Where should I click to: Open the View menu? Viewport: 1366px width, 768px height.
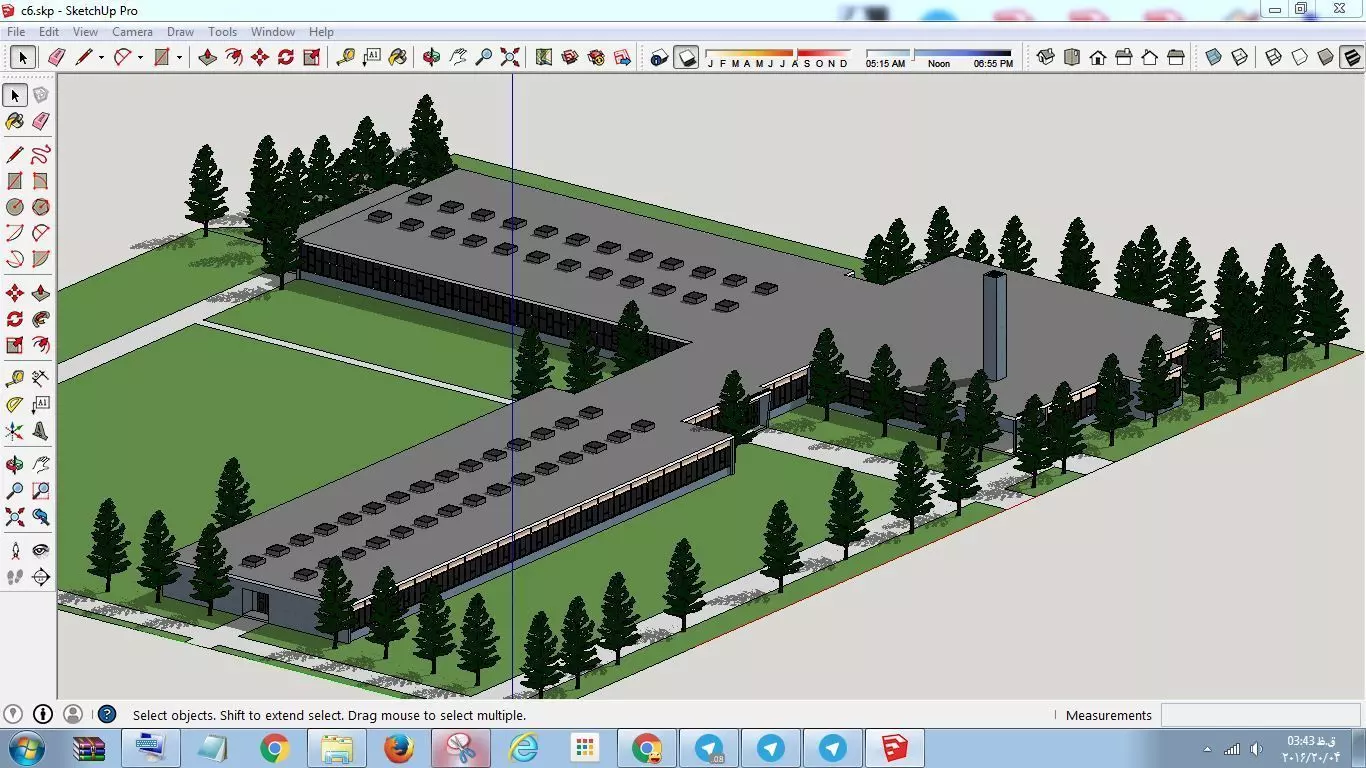(85, 32)
